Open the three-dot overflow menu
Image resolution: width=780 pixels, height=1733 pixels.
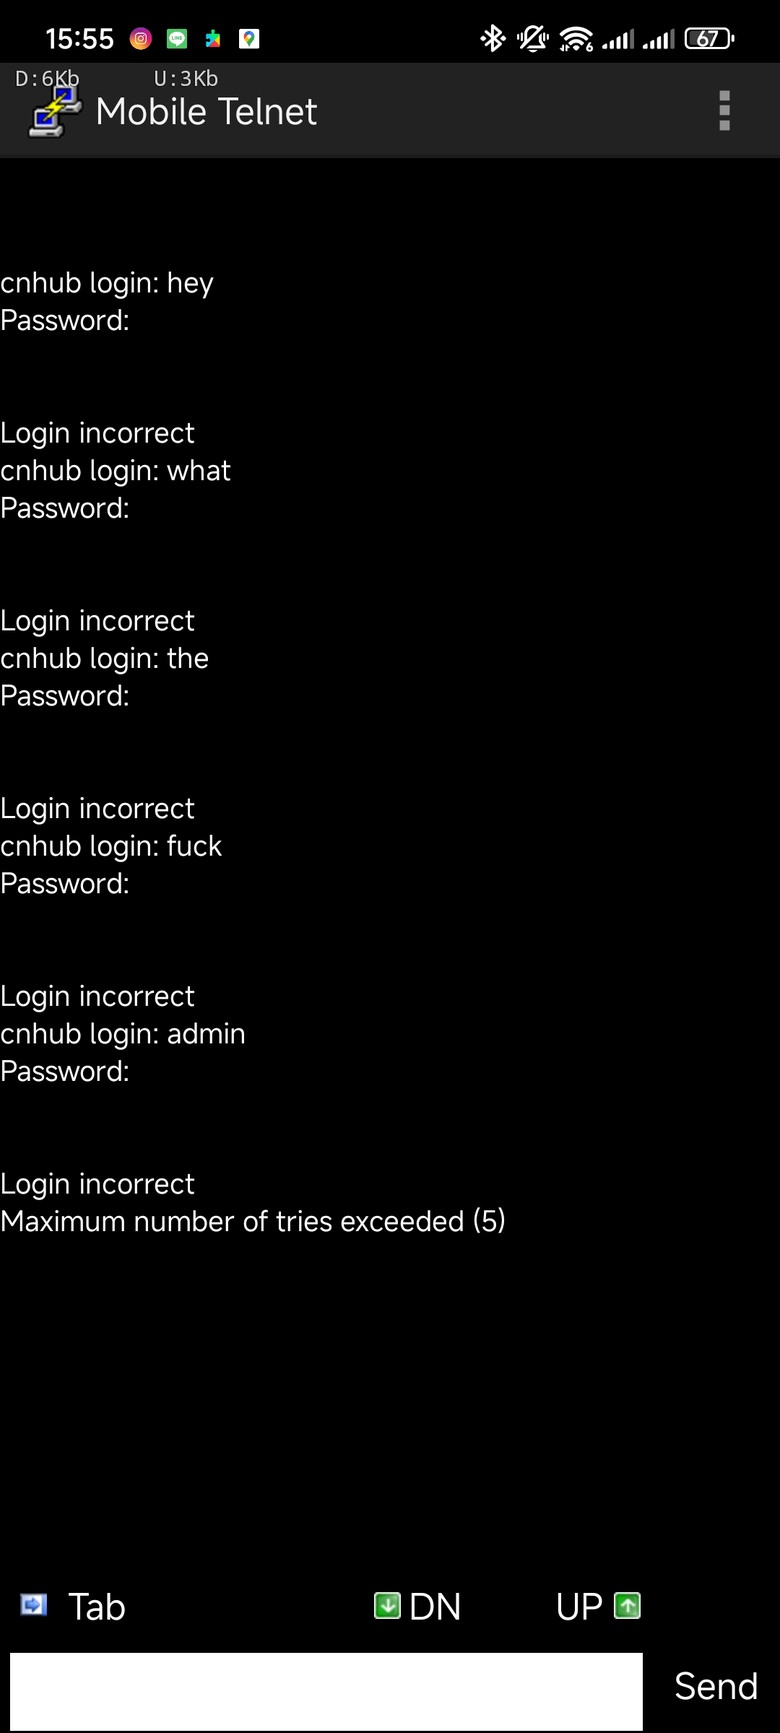[724, 110]
